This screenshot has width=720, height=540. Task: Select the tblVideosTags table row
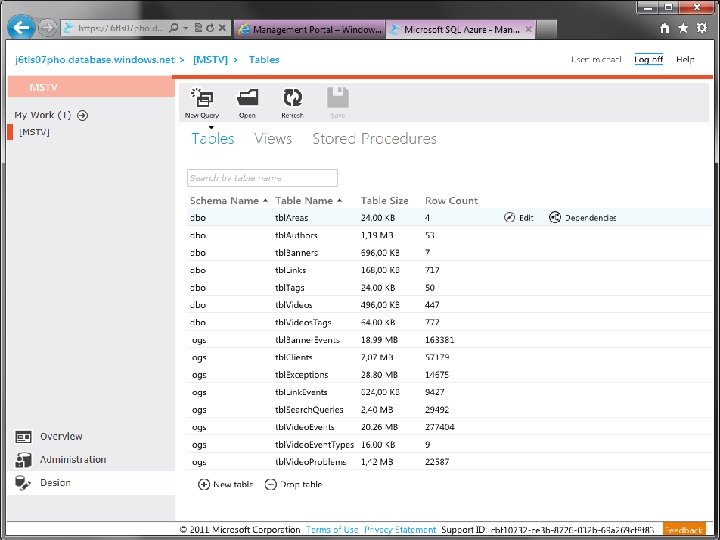point(450,322)
